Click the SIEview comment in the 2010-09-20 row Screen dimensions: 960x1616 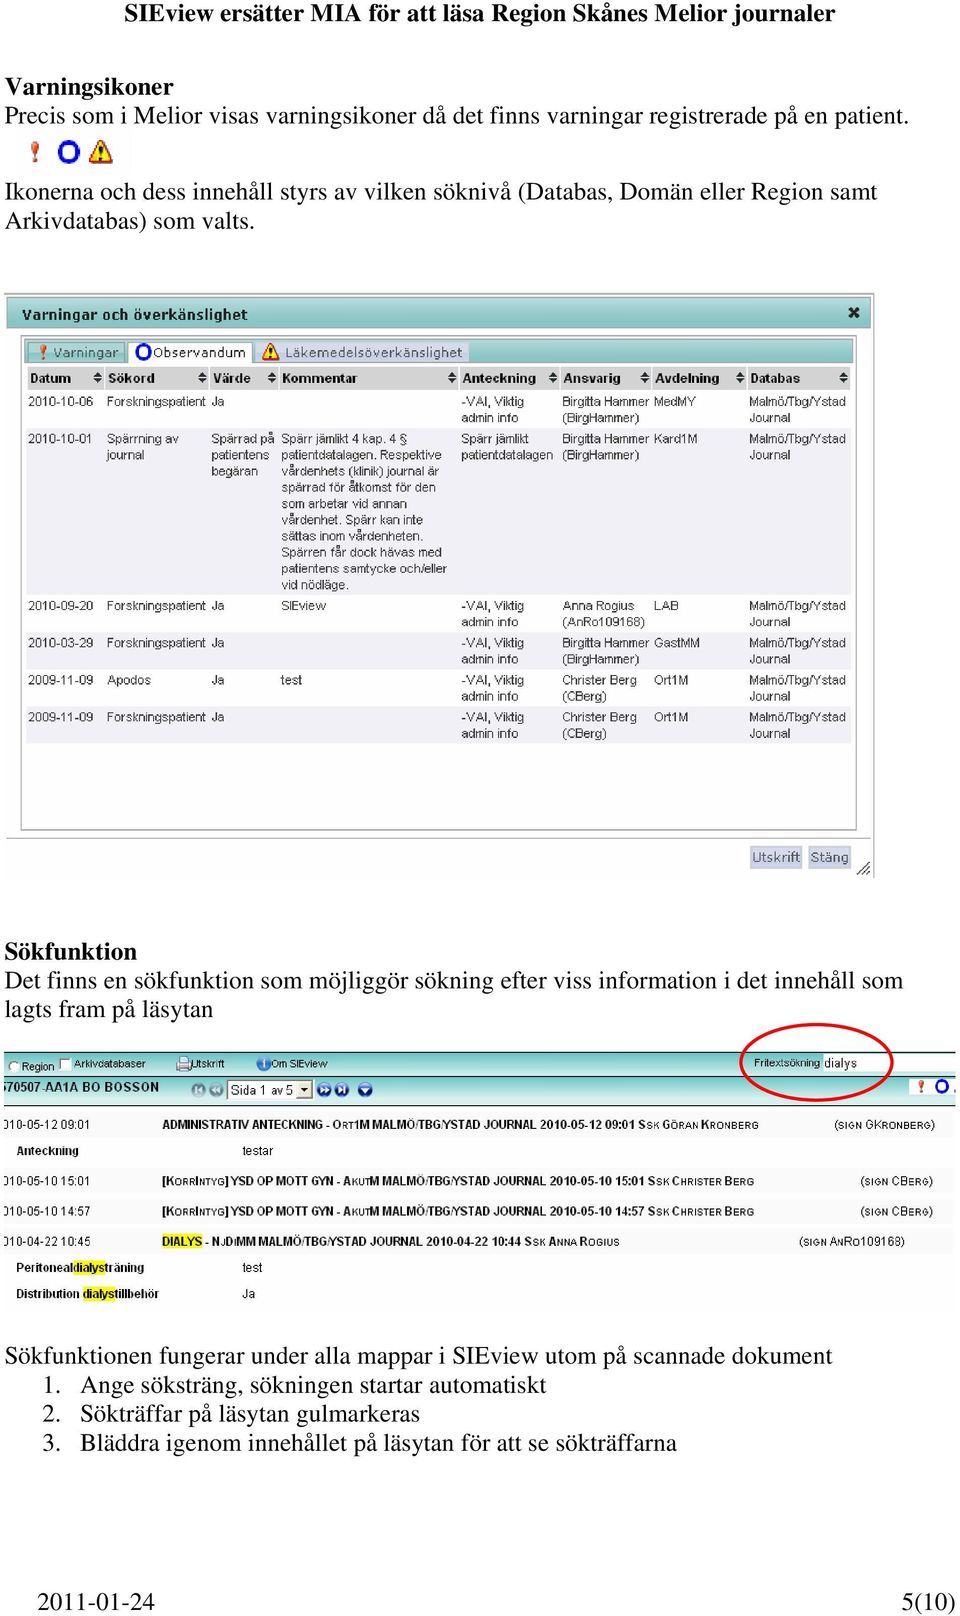coord(303,605)
